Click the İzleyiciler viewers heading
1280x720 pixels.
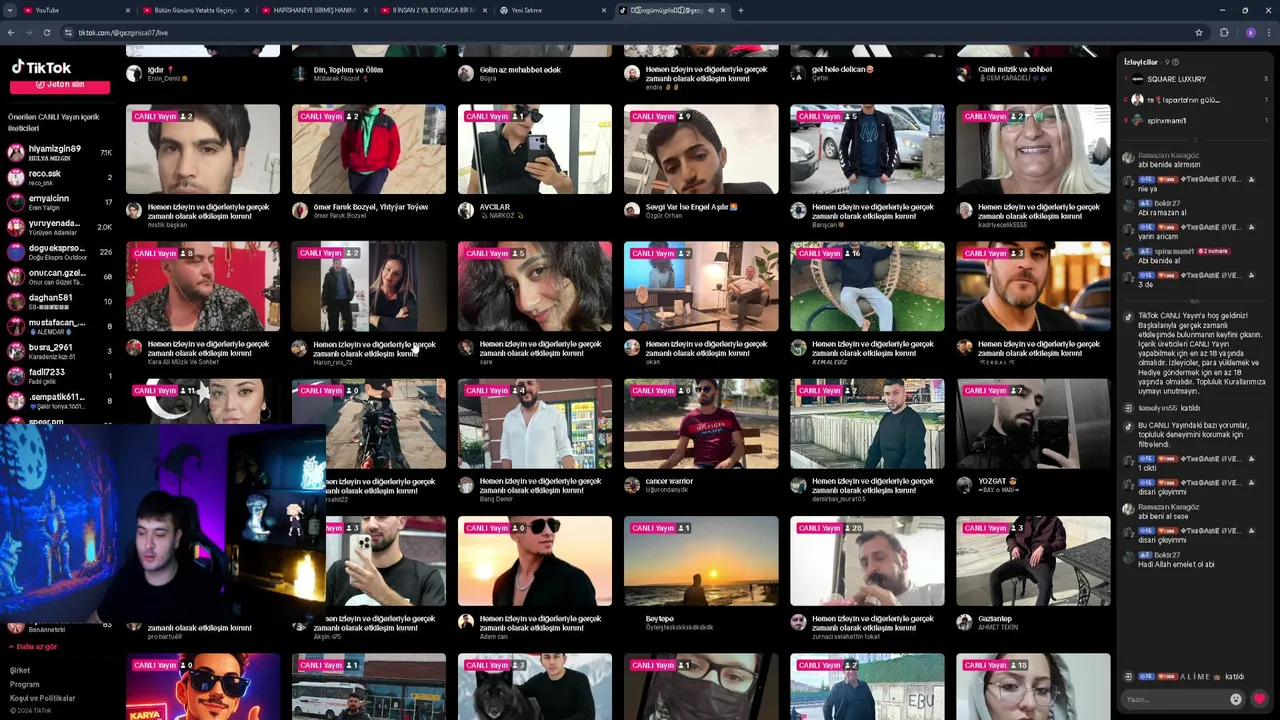click(x=1141, y=62)
